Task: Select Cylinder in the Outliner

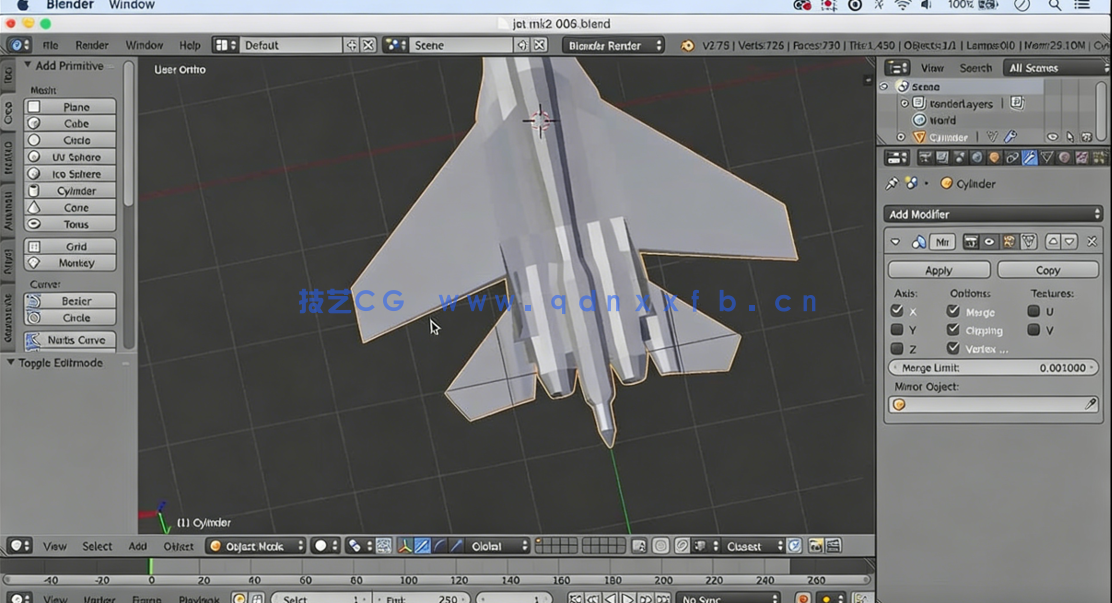Action: (x=948, y=136)
